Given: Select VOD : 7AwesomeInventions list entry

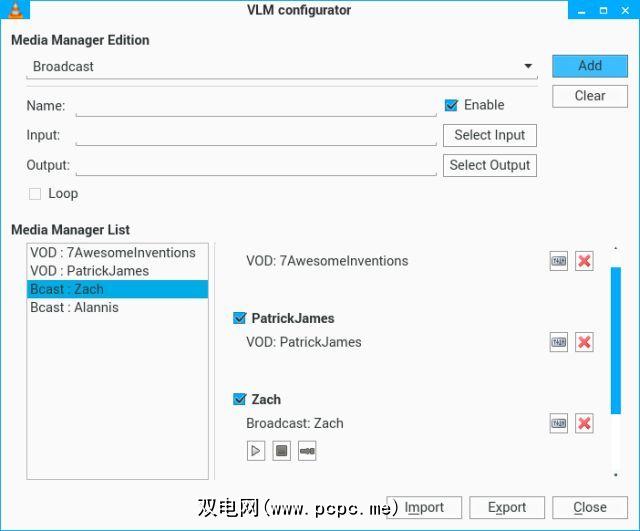Looking at the screenshot, I should 112,253.
